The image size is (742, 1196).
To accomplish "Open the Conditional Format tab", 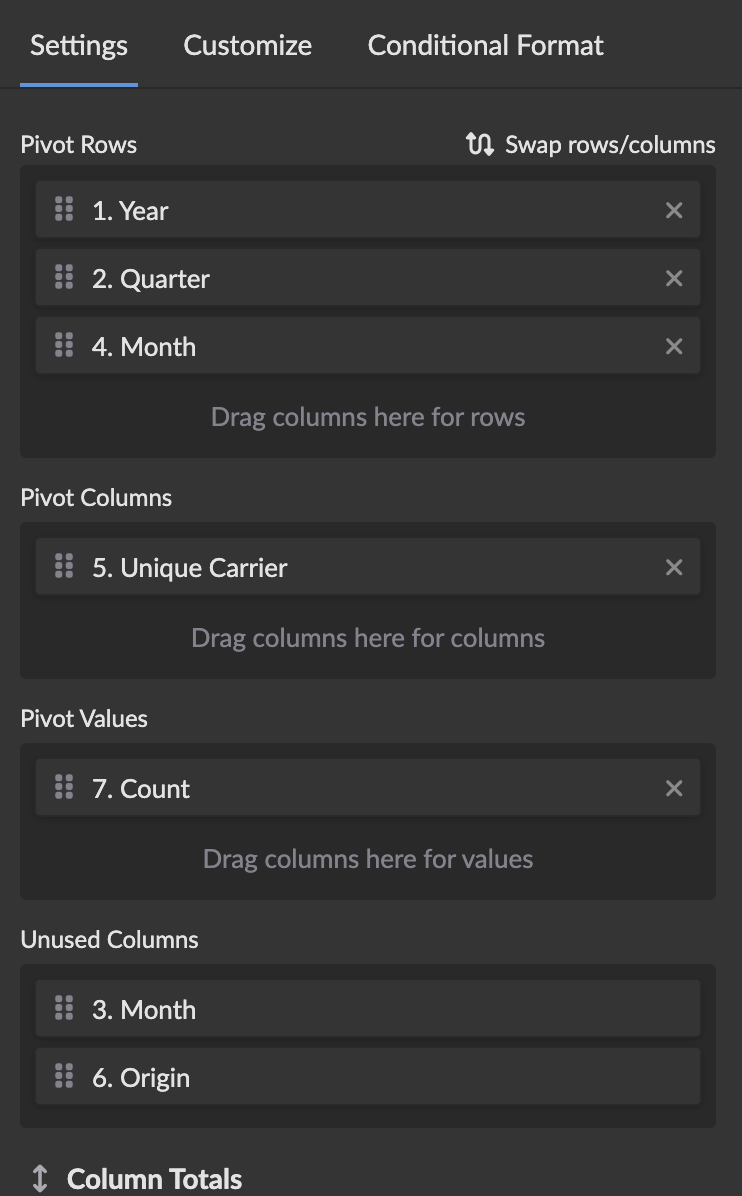I will click(x=485, y=45).
